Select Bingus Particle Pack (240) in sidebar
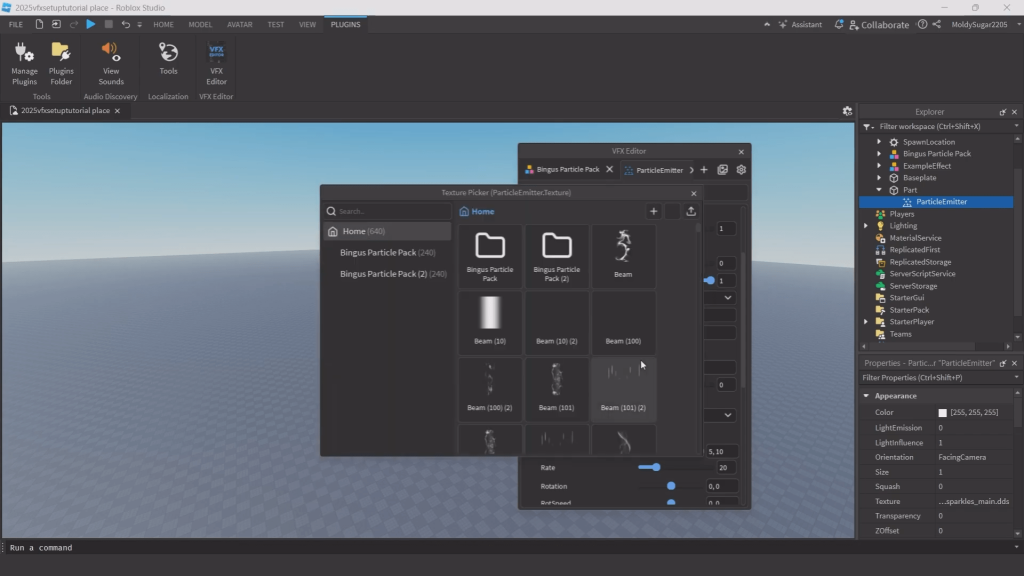Image resolution: width=1024 pixels, height=576 pixels. pyautogui.click(x=388, y=252)
